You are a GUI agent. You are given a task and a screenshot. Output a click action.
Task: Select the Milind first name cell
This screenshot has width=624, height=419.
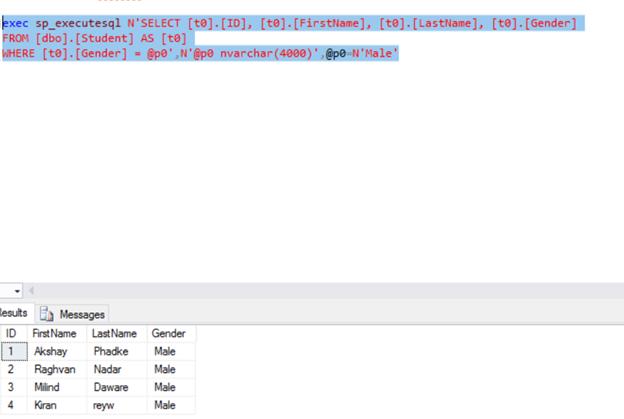pyautogui.click(x=57, y=387)
